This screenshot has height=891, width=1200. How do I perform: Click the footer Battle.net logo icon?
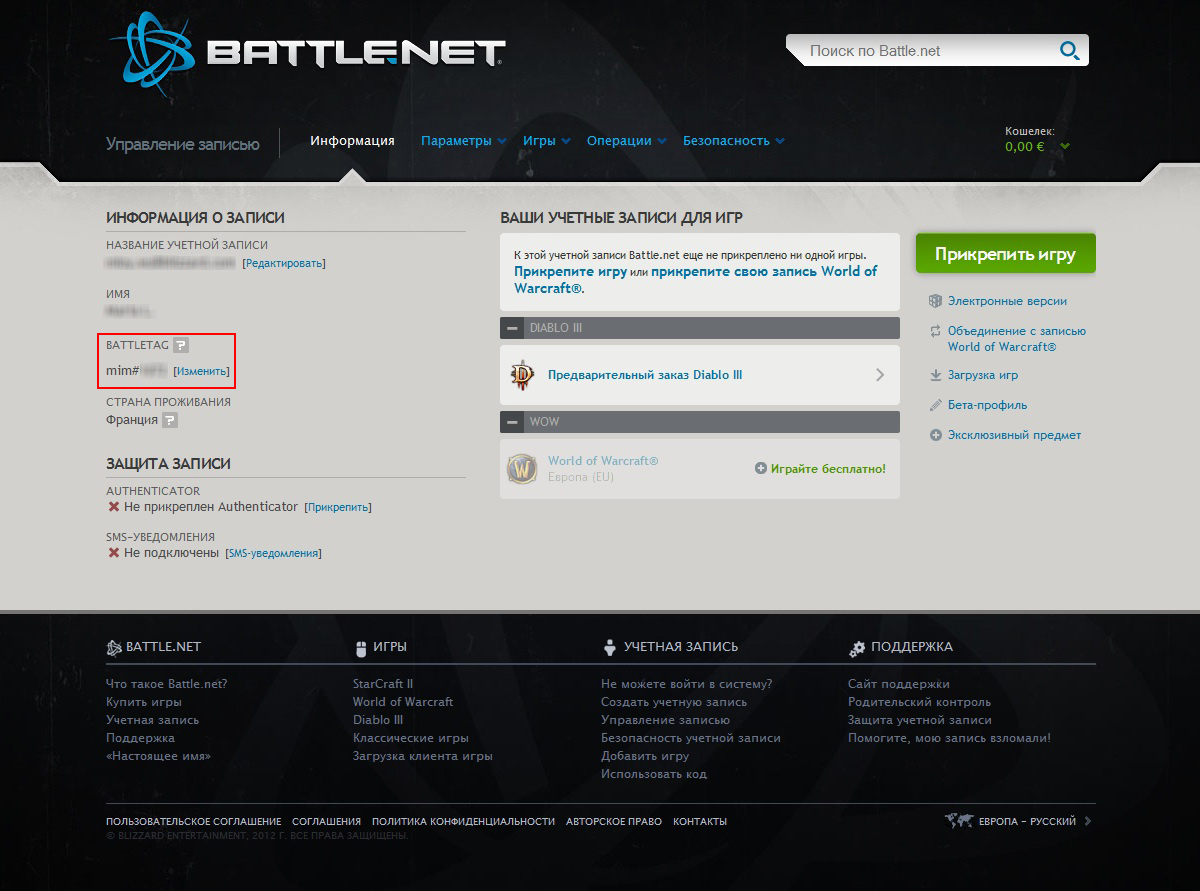pyautogui.click(x=114, y=647)
